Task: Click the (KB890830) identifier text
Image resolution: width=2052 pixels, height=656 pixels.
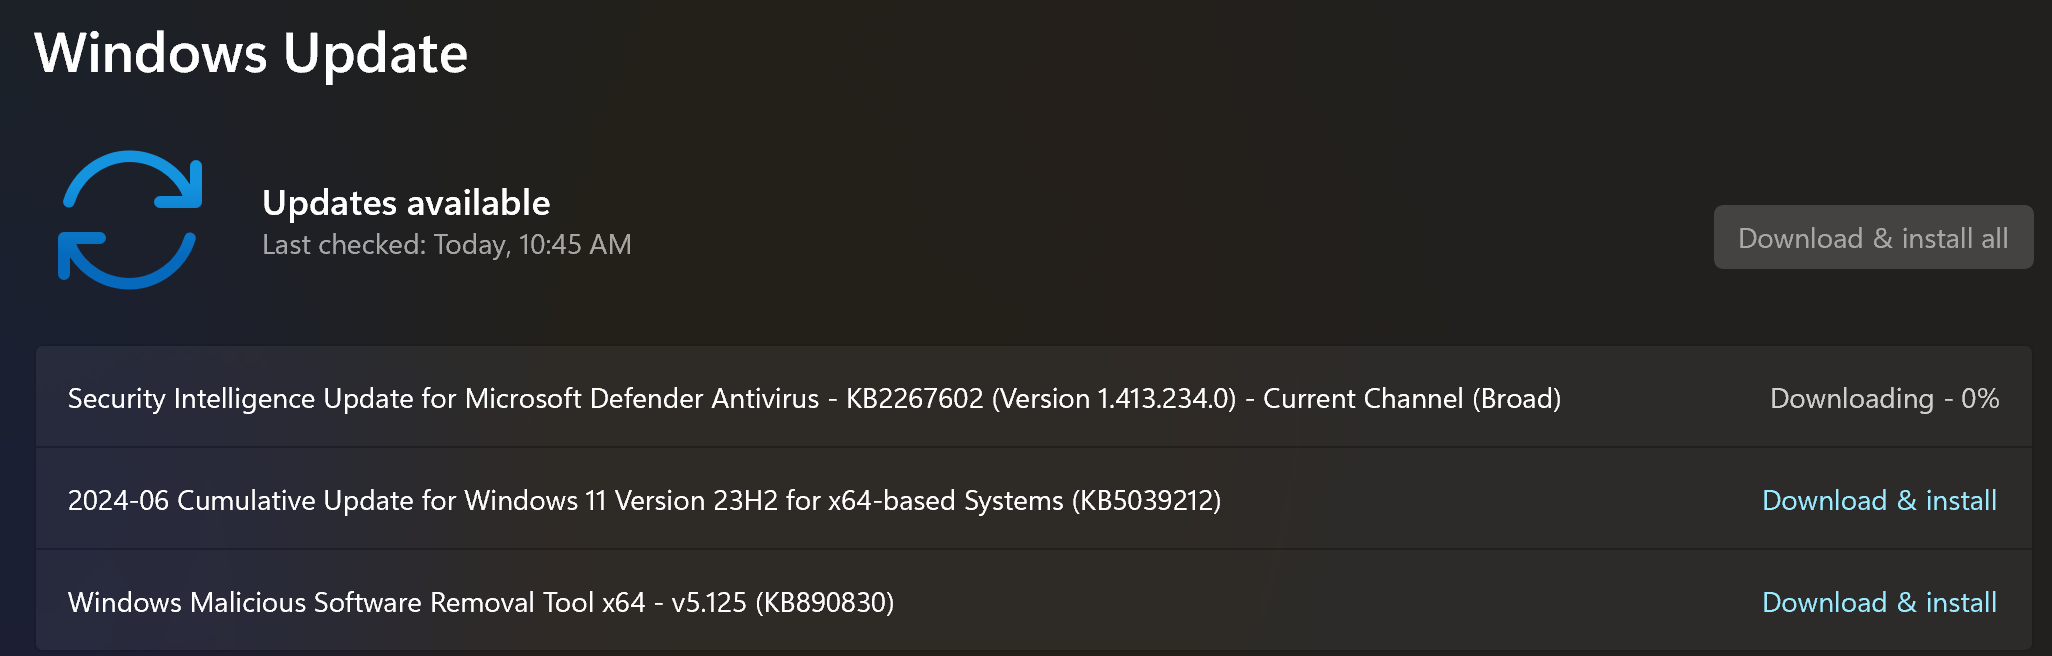Action: click(825, 602)
